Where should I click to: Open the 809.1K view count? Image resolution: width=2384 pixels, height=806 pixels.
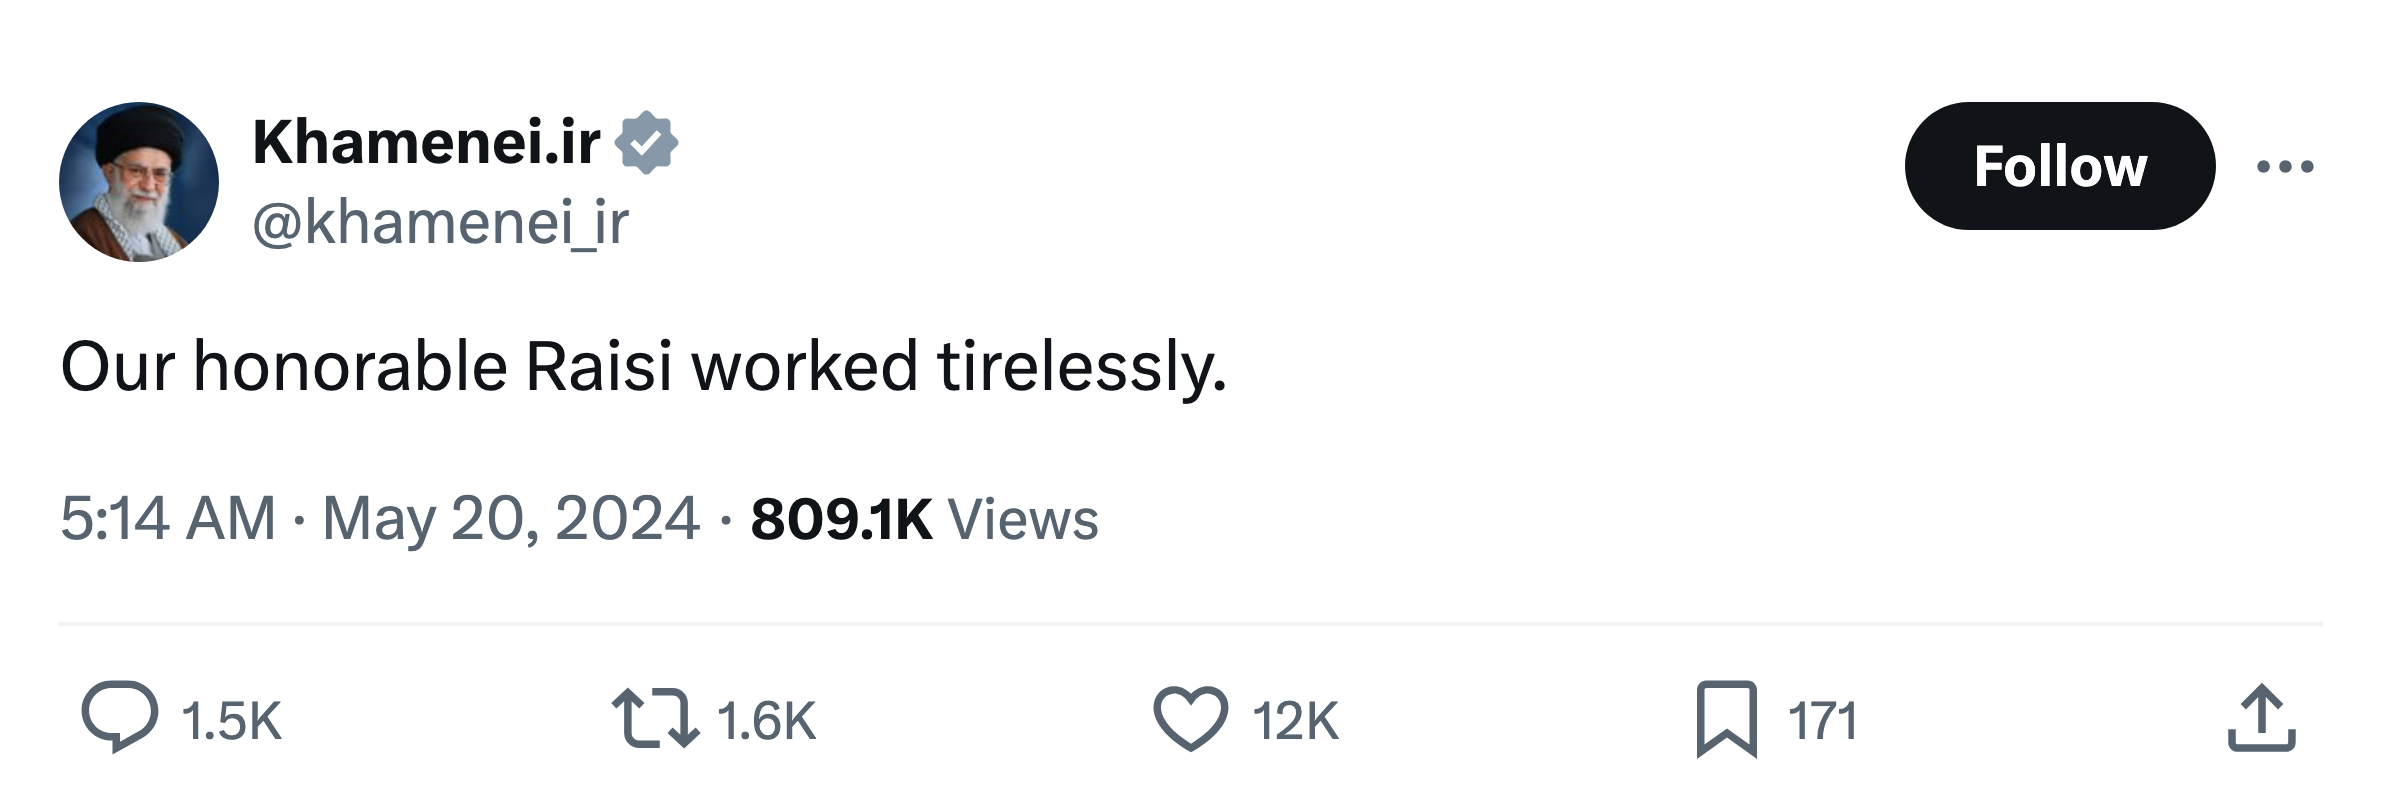841,519
